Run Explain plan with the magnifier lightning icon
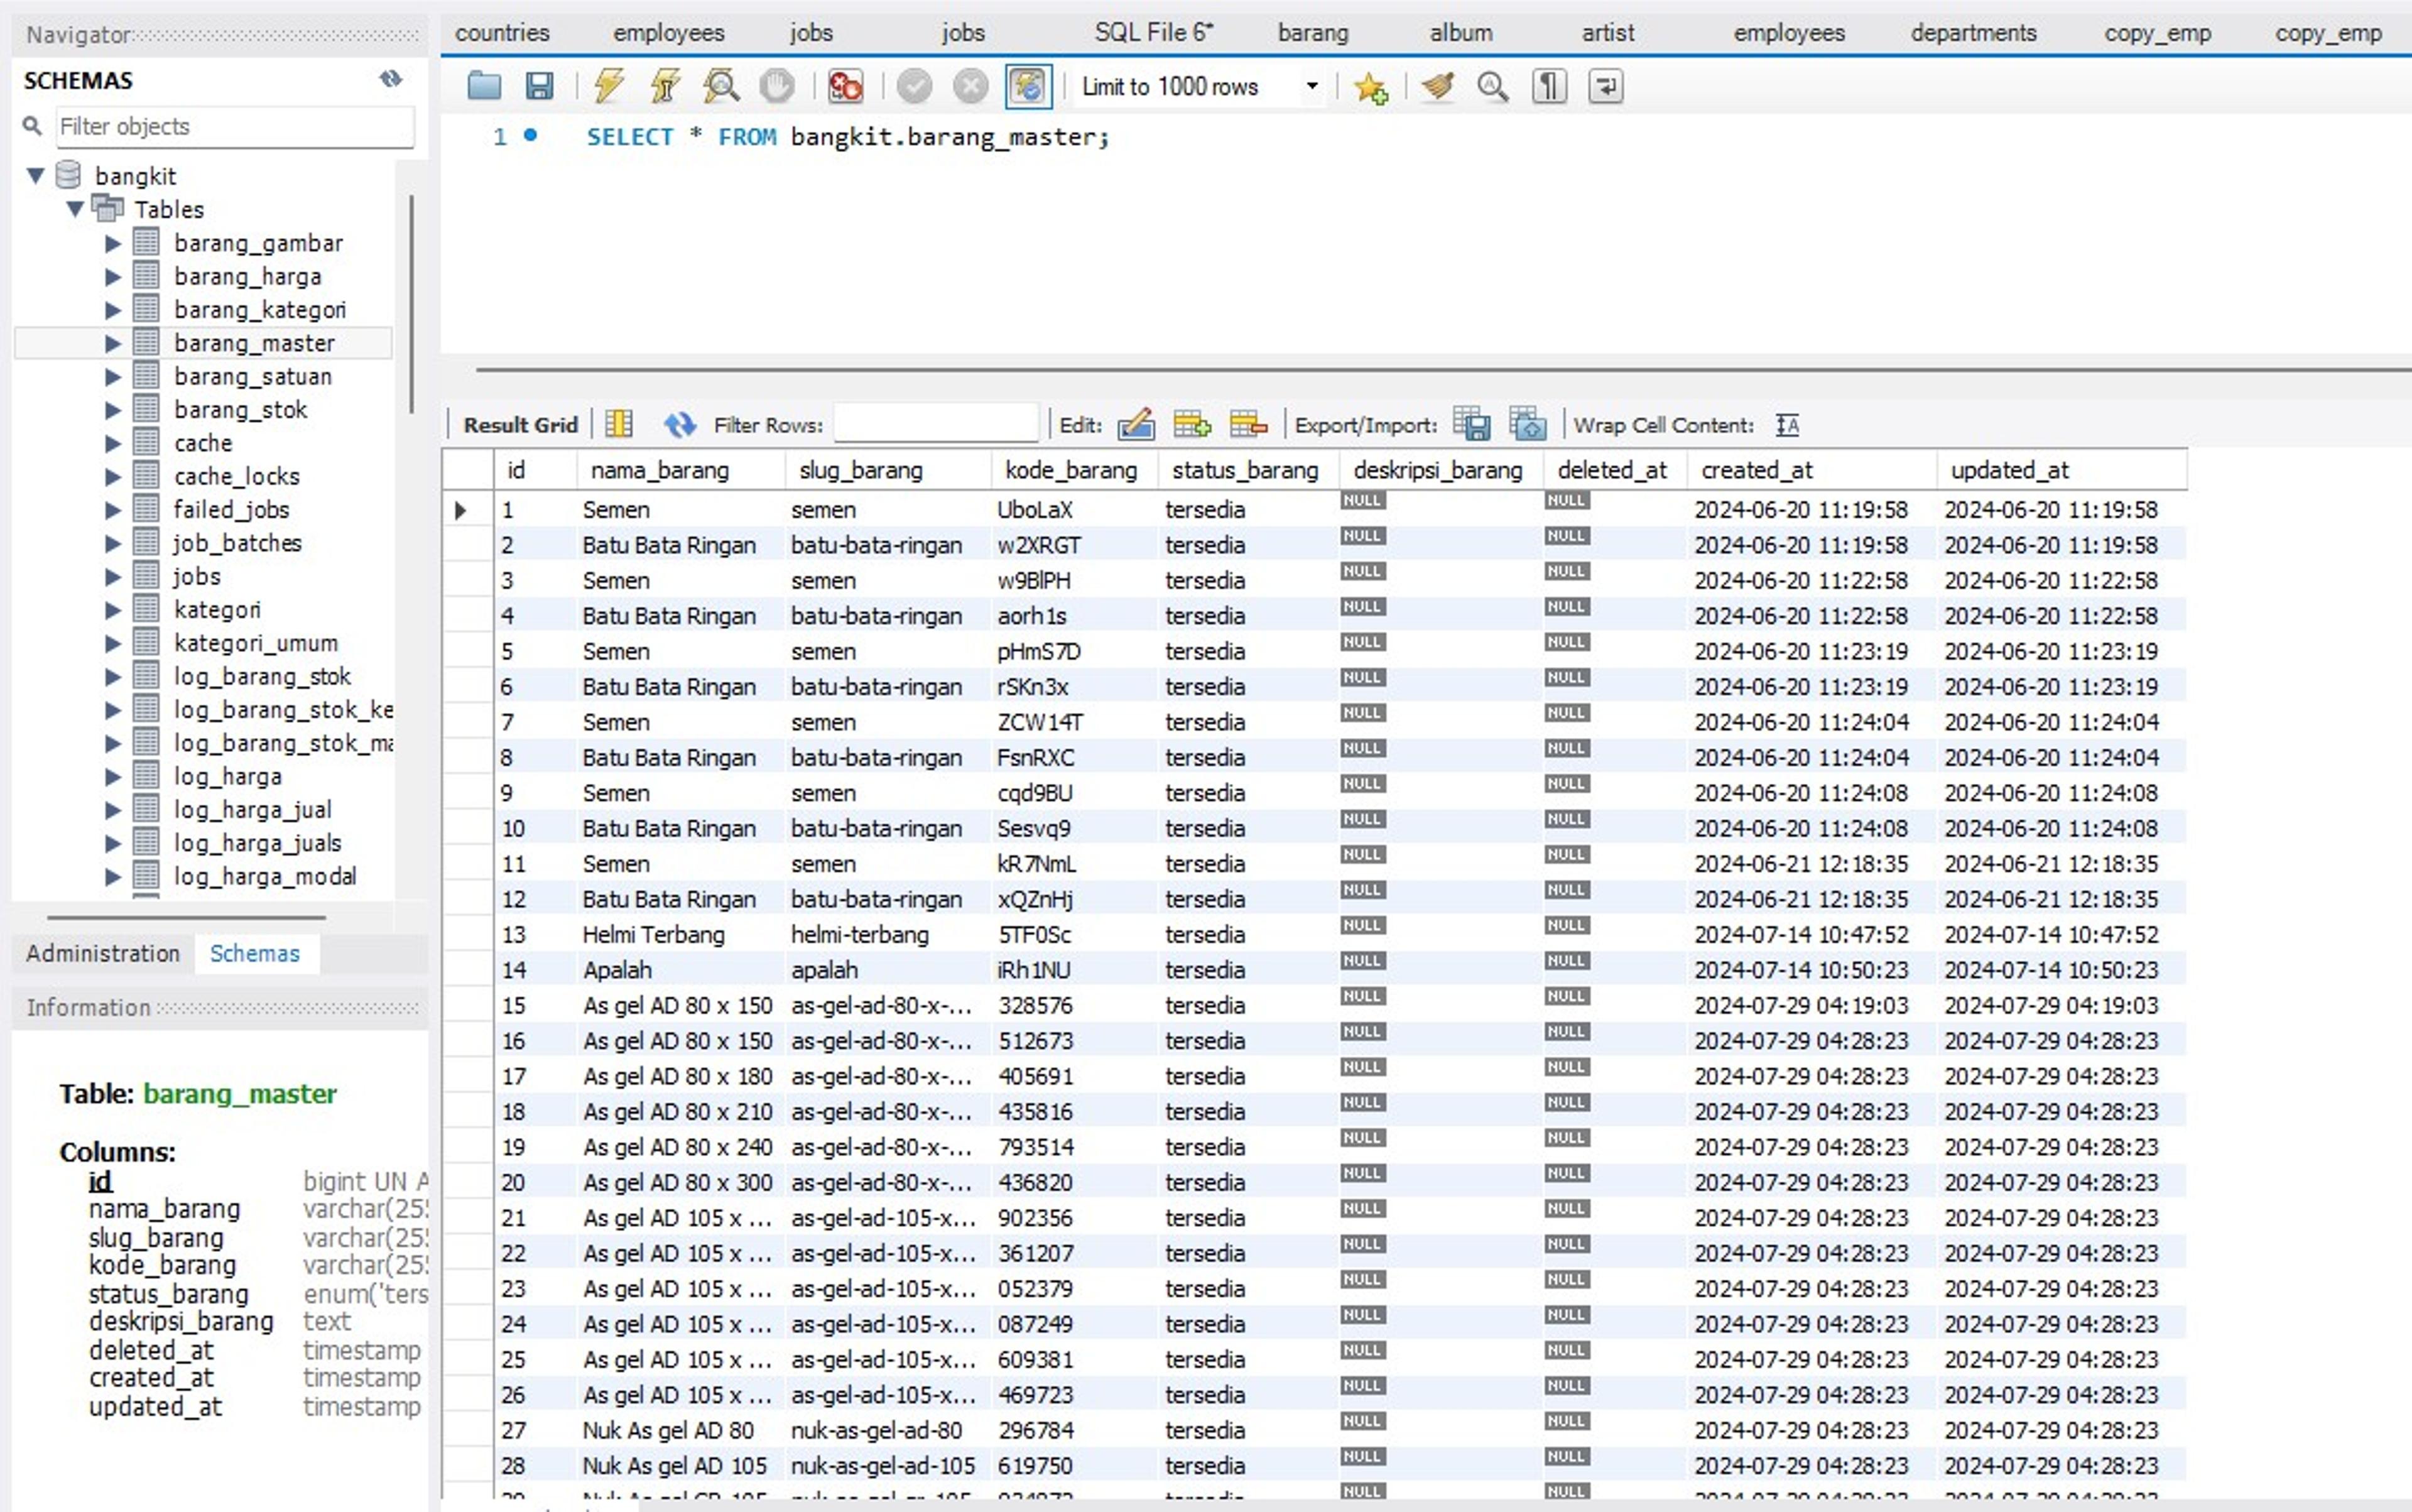2412x1512 pixels. pos(720,87)
